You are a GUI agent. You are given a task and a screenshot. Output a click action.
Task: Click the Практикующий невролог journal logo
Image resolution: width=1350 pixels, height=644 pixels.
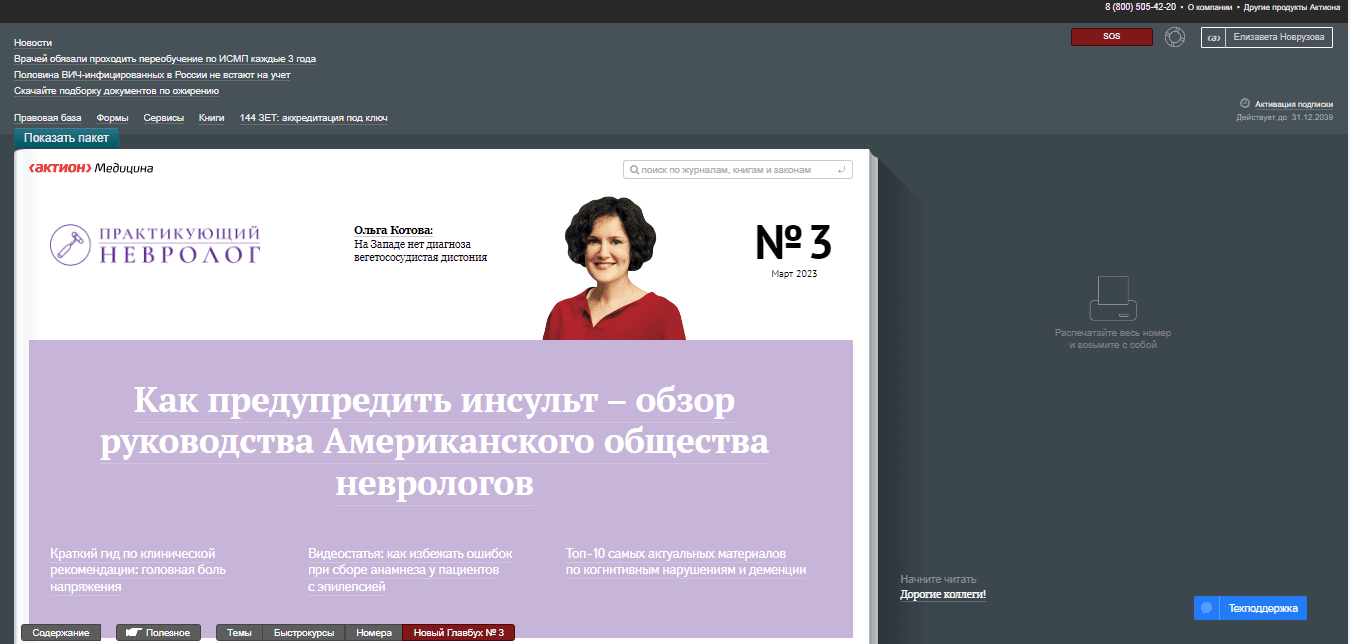155,244
